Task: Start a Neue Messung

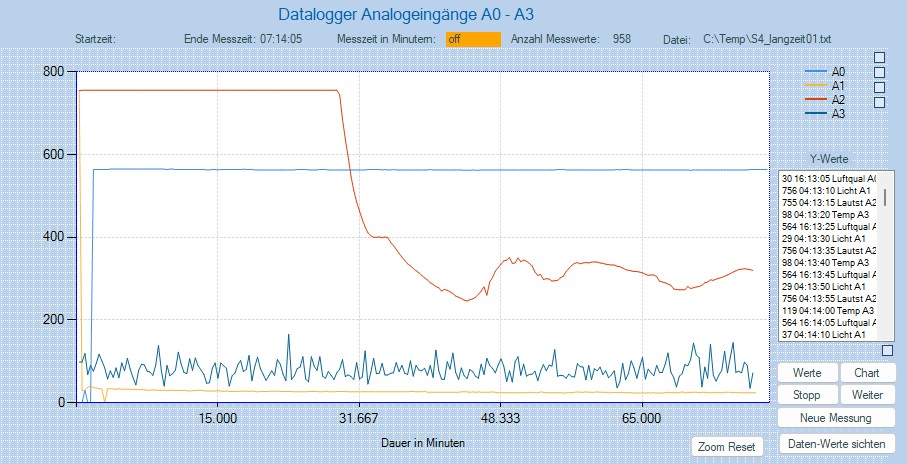Action: click(x=837, y=417)
